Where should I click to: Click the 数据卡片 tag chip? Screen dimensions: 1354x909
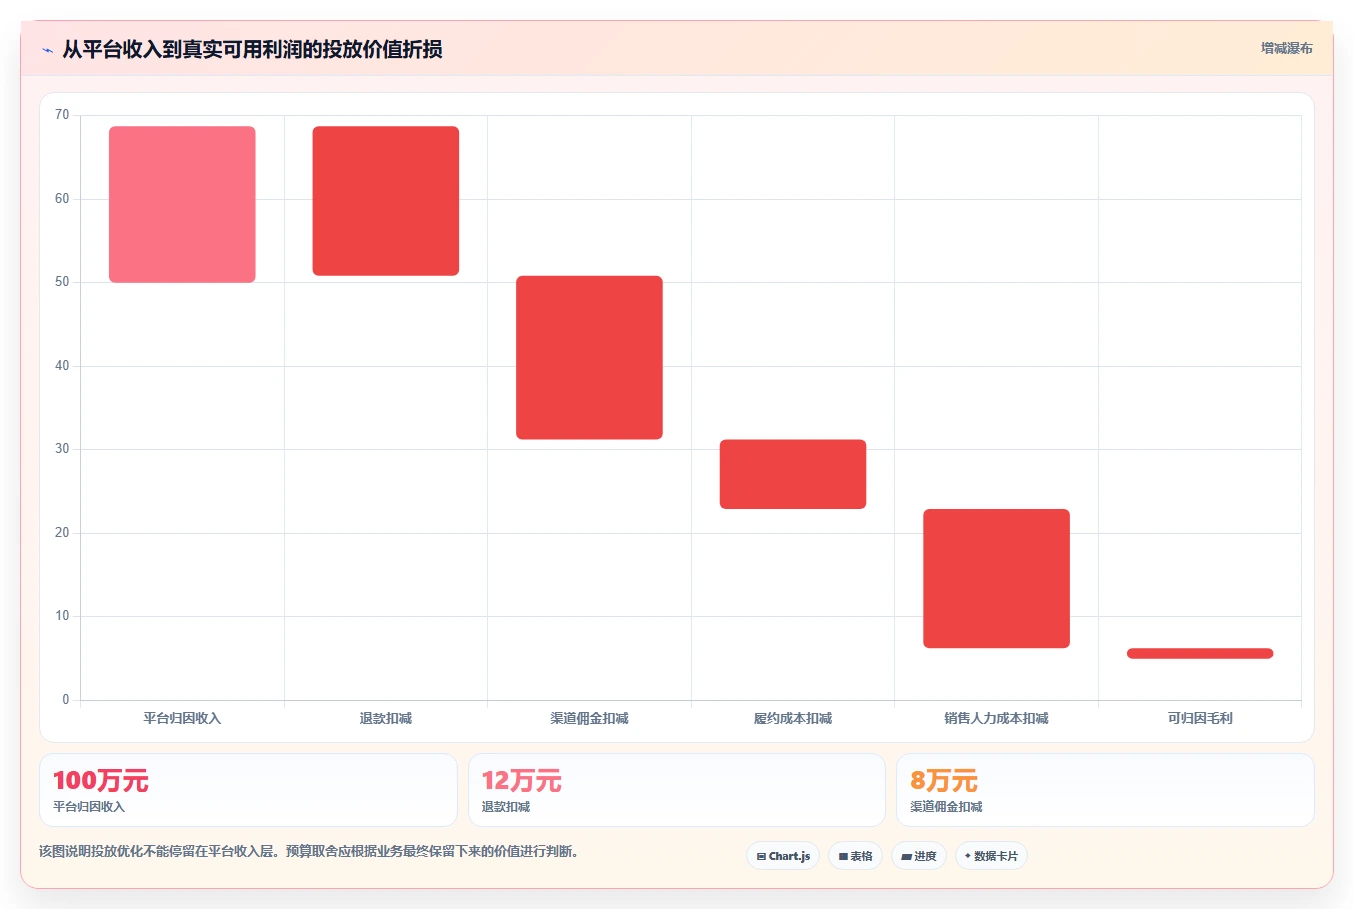tap(991, 856)
